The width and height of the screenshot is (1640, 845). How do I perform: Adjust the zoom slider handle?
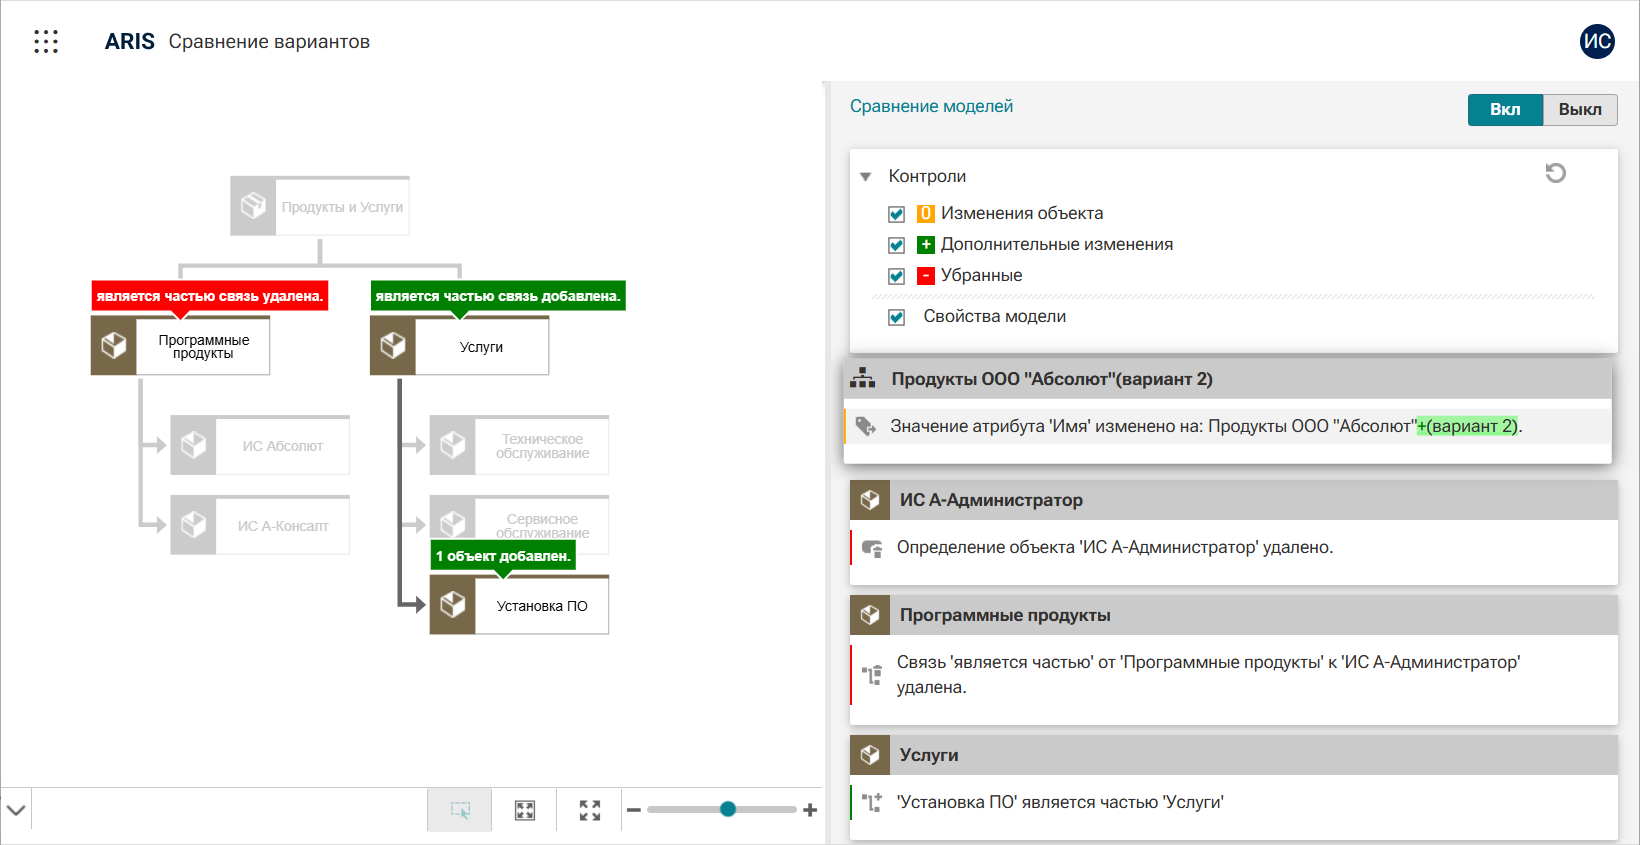click(x=728, y=809)
